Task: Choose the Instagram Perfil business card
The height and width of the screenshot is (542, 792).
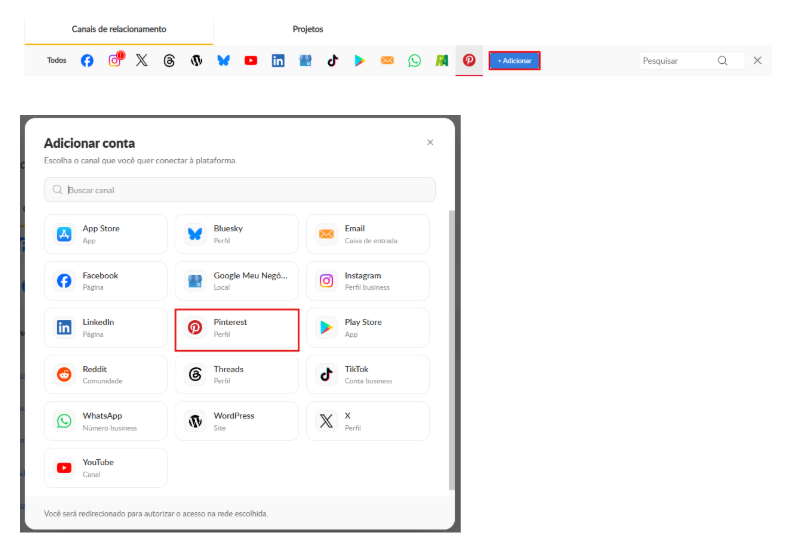Action: tap(368, 281)
